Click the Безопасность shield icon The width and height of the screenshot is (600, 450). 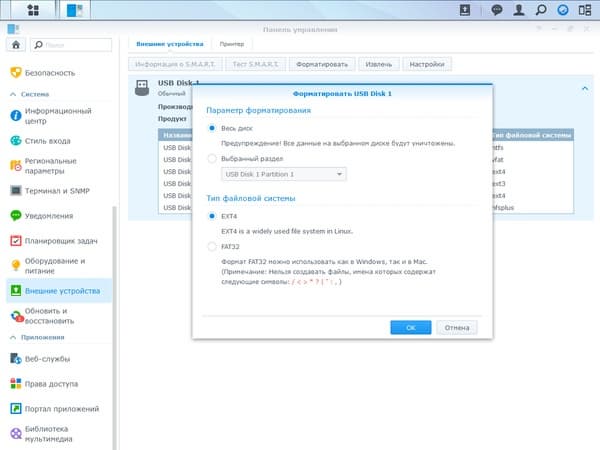pyautogui.click(x=16, y=72)
